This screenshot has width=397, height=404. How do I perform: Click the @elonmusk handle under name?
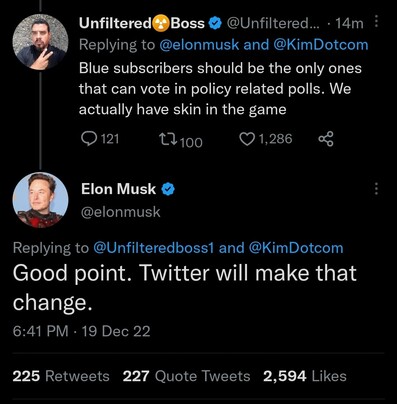tap(121, 212)
